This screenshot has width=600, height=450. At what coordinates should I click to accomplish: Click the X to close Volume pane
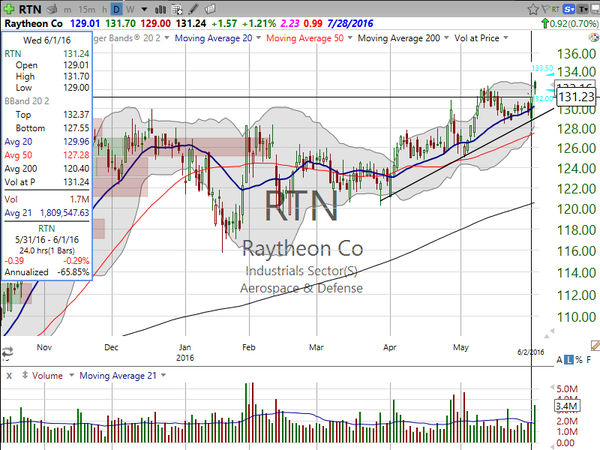click(9, 376)
